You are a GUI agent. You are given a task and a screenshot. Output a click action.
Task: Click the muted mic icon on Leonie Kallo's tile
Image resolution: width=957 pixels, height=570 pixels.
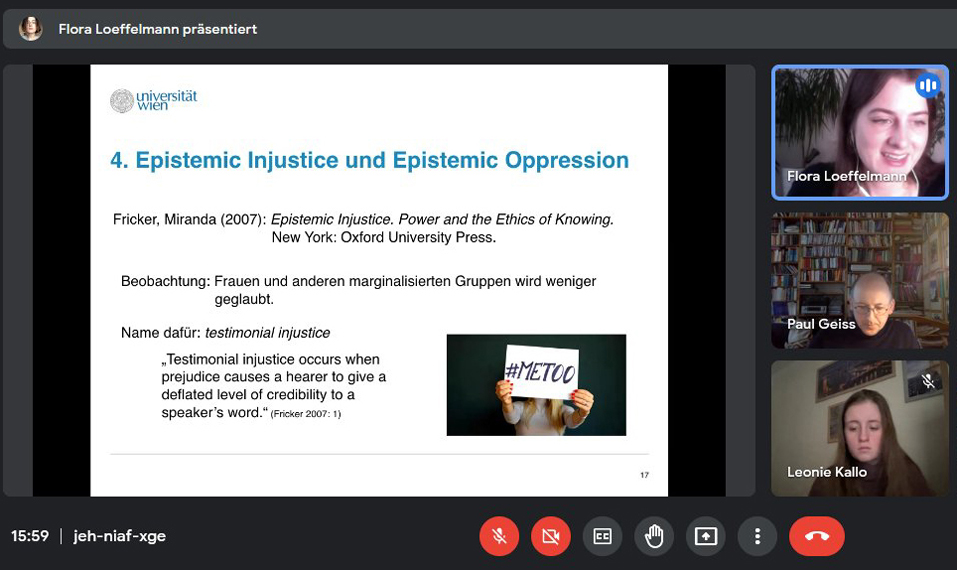click(x=927, y=381)
